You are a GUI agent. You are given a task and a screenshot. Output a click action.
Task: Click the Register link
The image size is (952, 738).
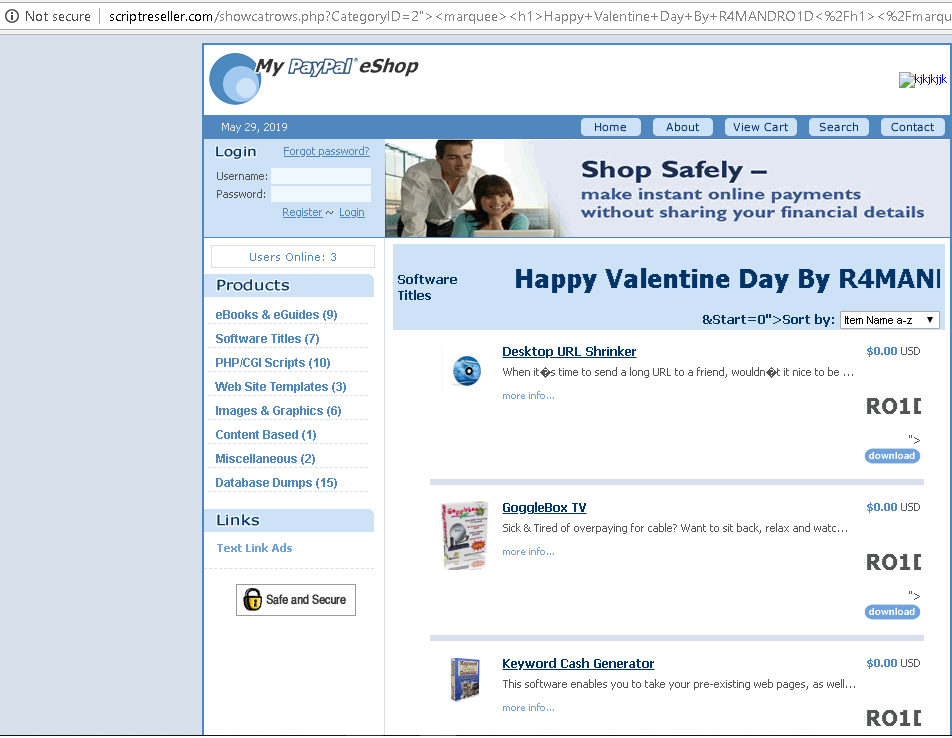(302, 212)
